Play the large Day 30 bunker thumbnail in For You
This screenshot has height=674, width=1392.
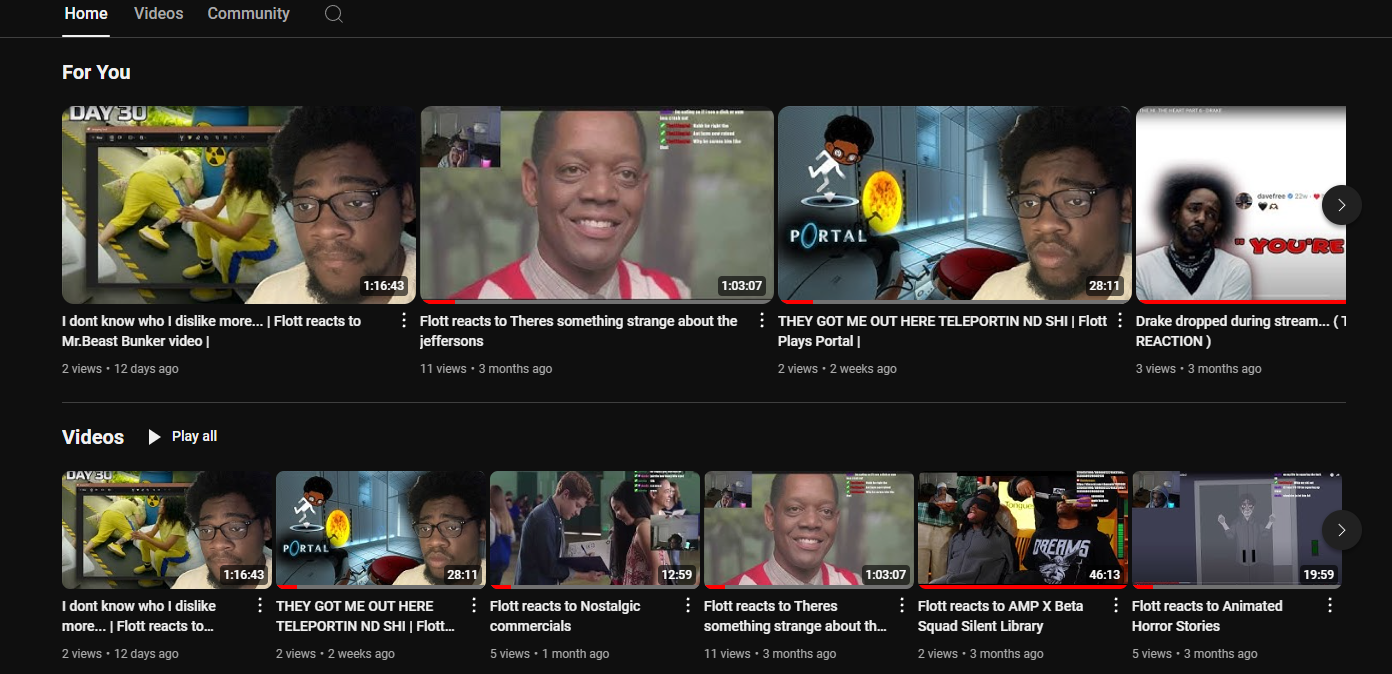(239, 205)
